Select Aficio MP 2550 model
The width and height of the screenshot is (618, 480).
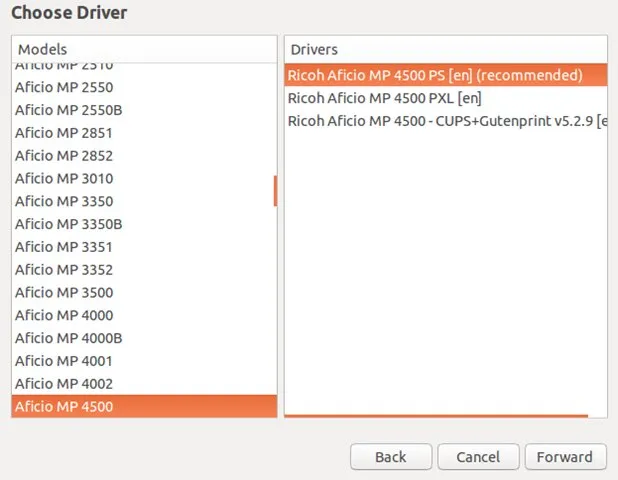(64, 87)
